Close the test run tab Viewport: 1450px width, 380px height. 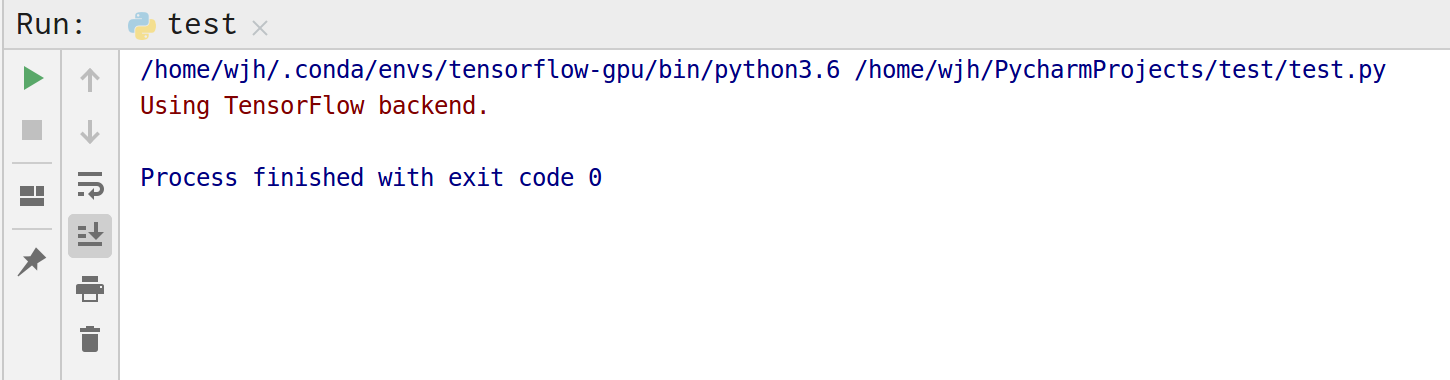260,27
